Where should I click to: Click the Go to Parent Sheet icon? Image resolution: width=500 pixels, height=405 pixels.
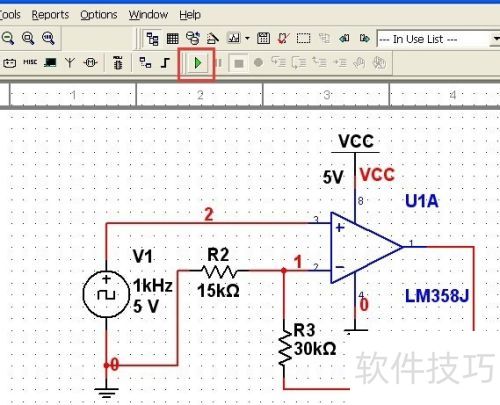324,38
